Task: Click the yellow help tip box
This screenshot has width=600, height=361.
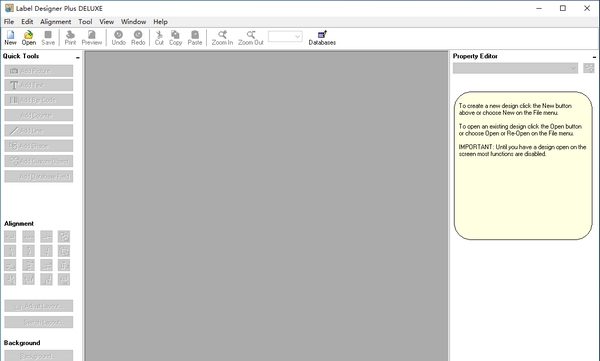Action: 523,166
